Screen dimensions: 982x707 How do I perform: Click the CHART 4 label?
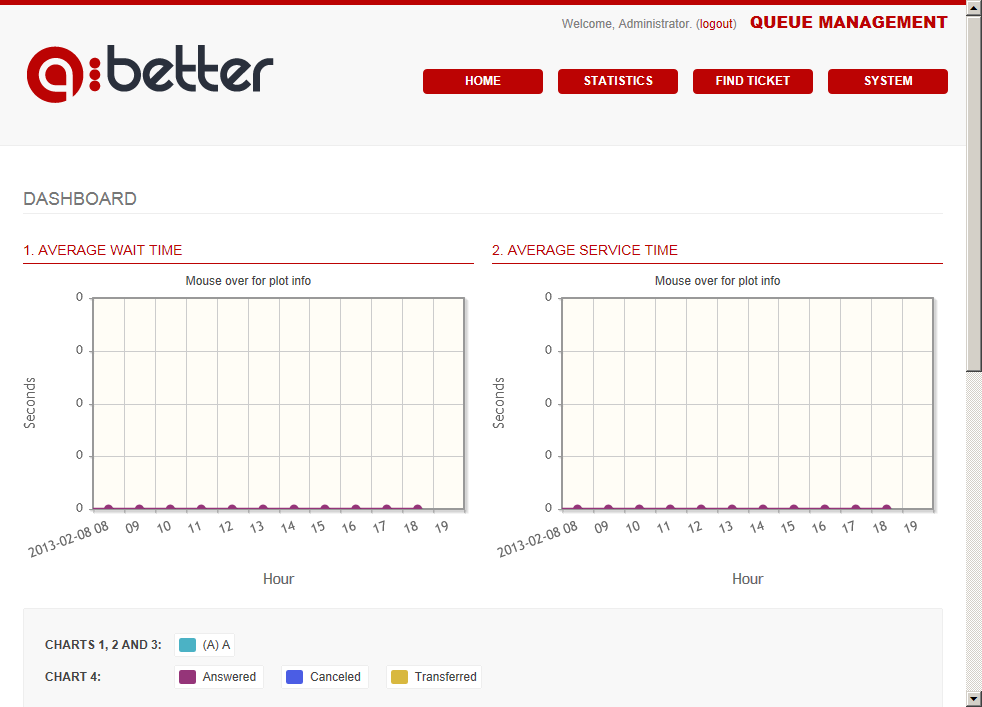tap(73, 676)
